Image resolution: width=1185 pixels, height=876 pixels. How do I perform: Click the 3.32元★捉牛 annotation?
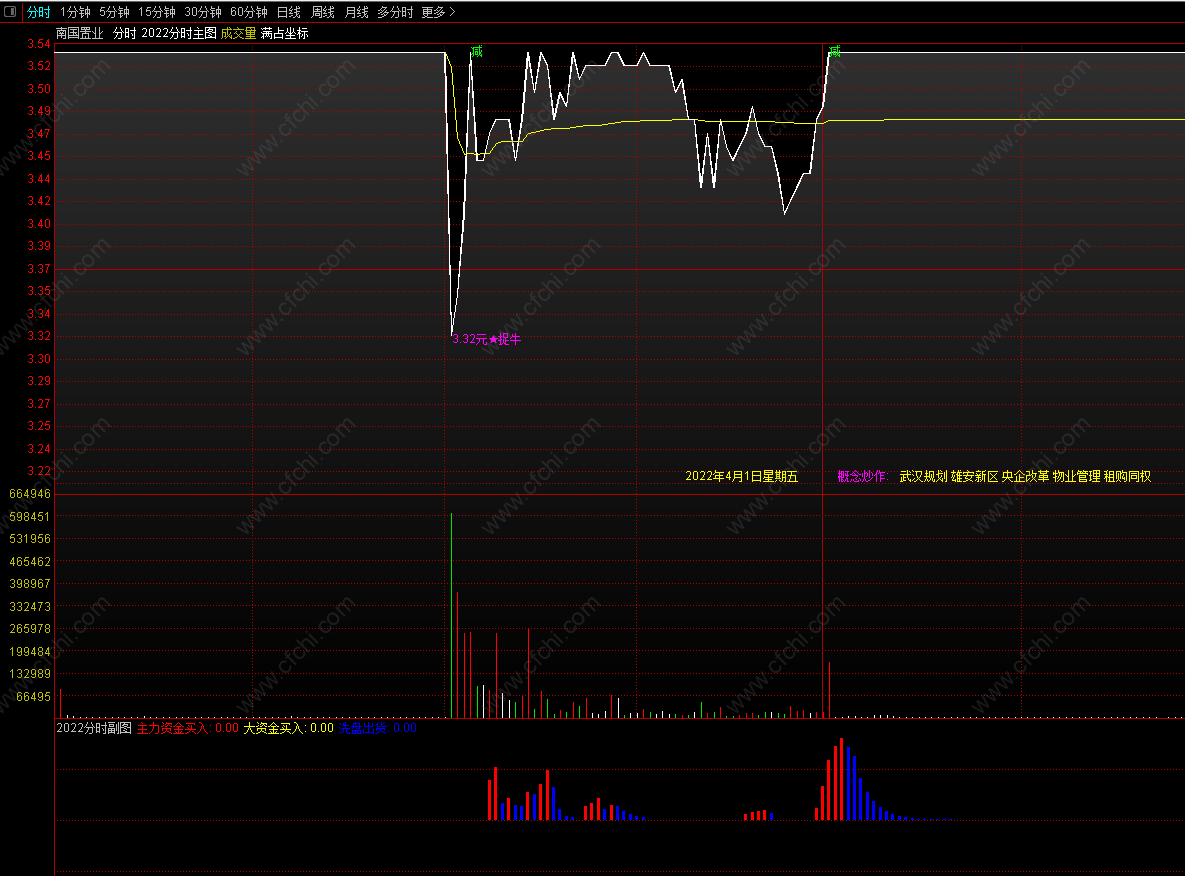[487, 339]
